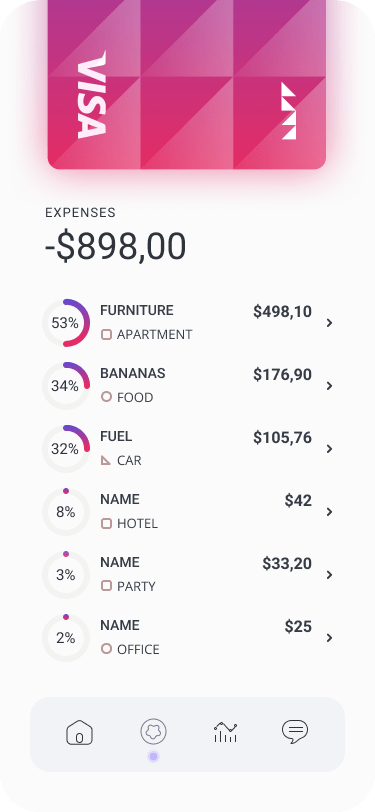Tap the pink VISA card

[x=187, y=84]
